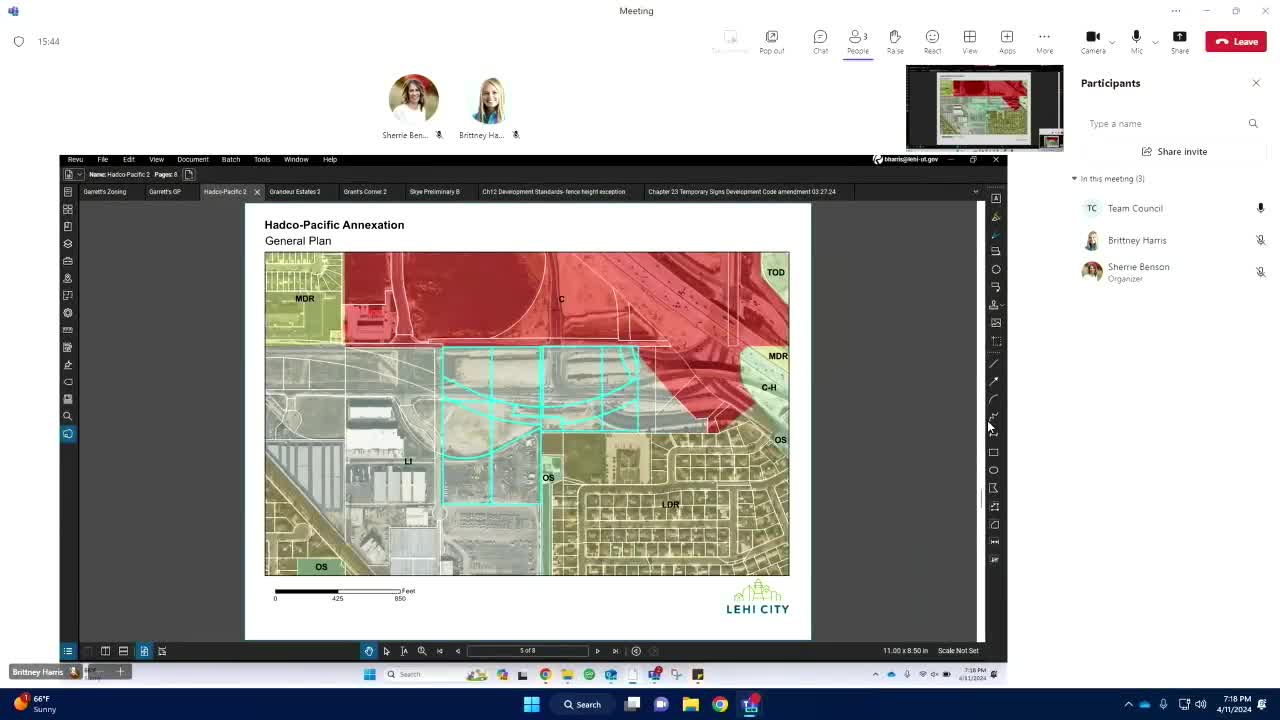Viewport: 1280px width, 720px height.
Task: Open Windows Start menu
Action: coord(532,704)
